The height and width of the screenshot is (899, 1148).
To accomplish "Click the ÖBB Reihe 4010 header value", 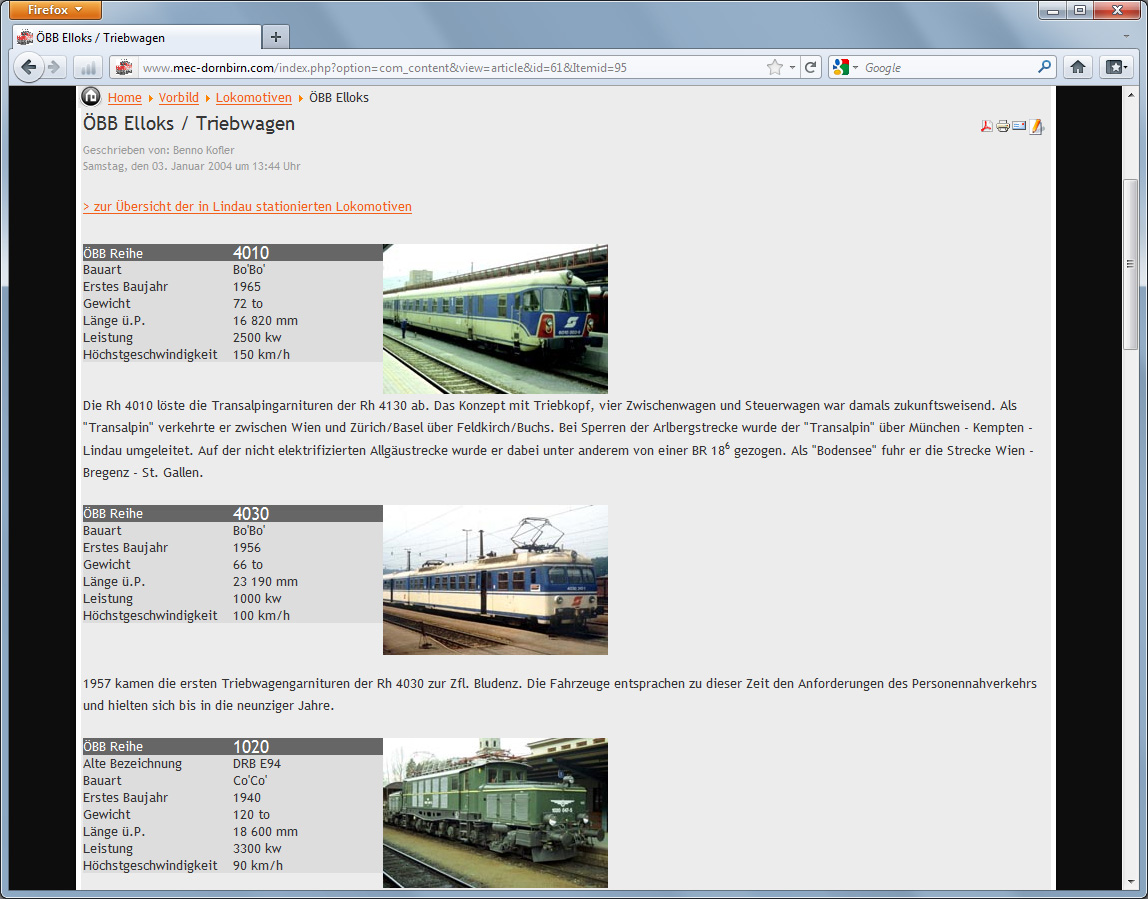I will (251, 253).
